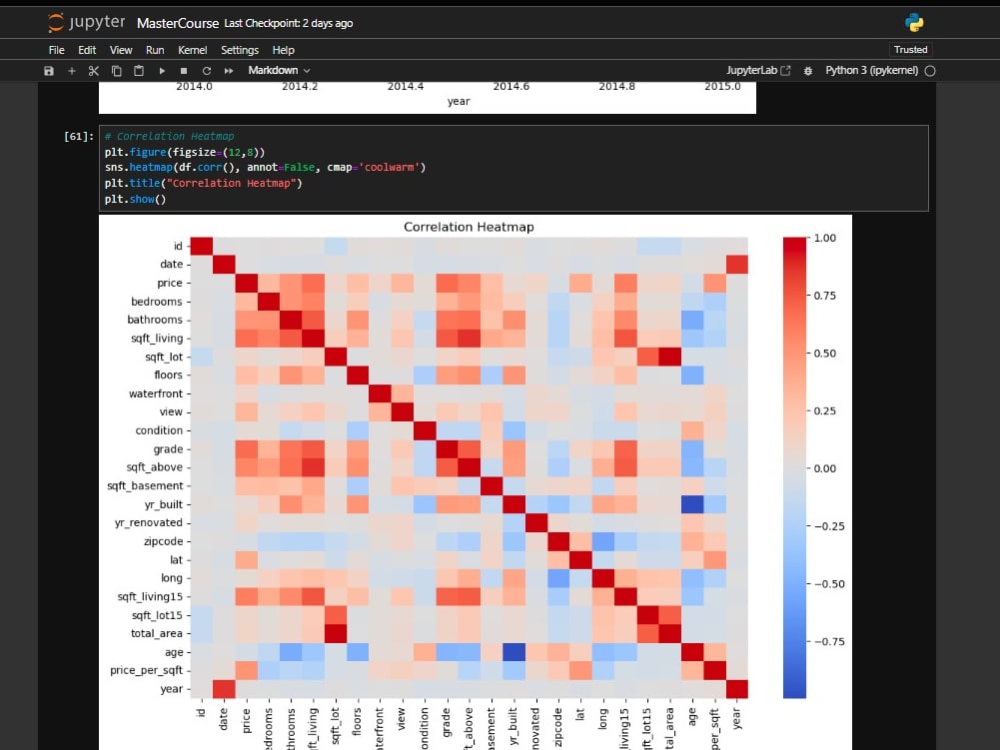Open the Run menu
Viewport: 1000px width, 750px height.
(x=154, y=50)
